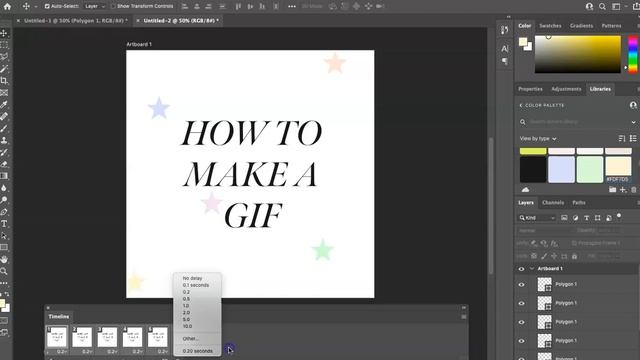Select the Hand tool
Image resolution: width=640 pixels, height=360 pixels.
point(4,259)
